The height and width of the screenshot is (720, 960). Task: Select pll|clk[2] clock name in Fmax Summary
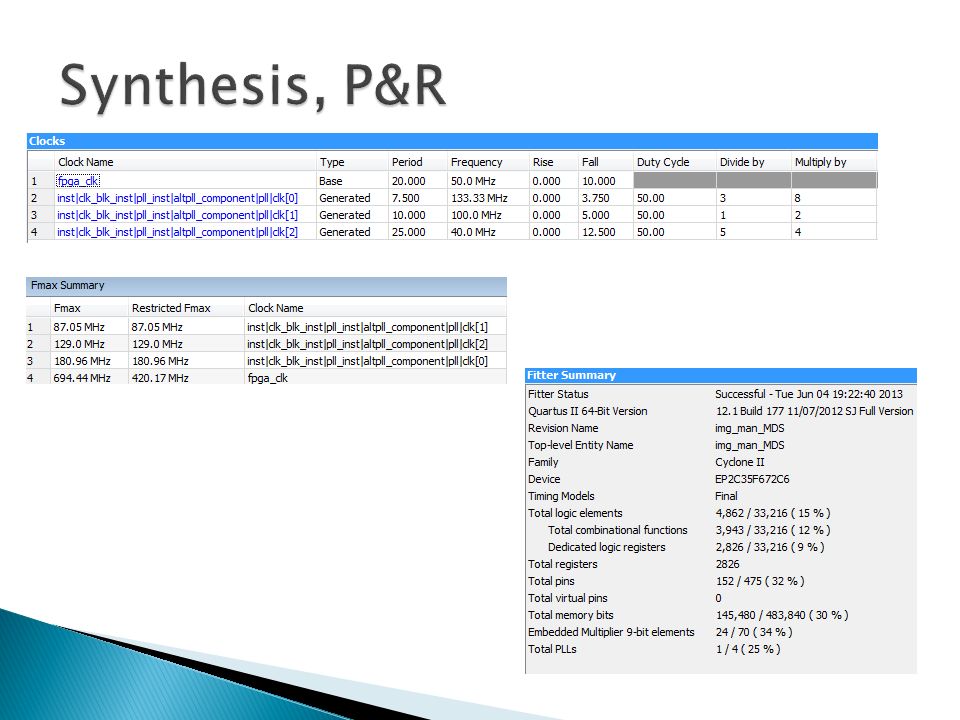point(367,345)
